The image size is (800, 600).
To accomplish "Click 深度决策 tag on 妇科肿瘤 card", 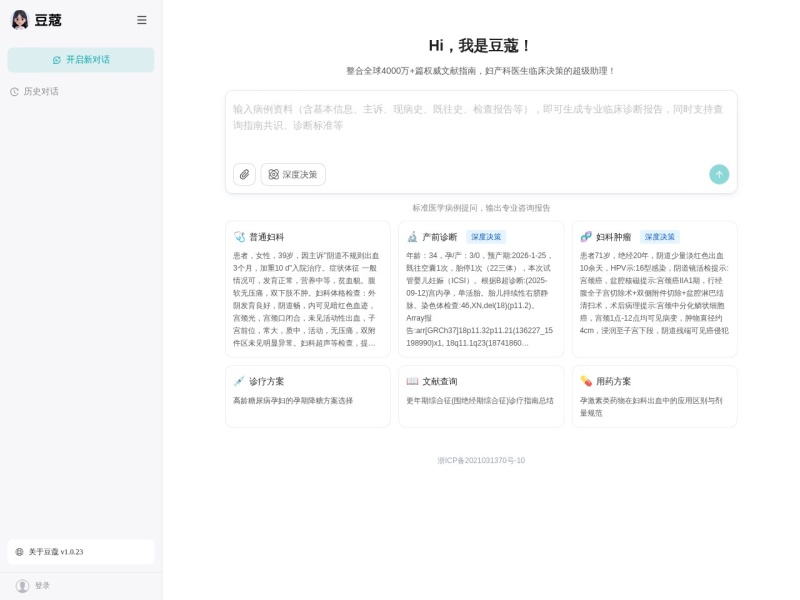I will pyautogui.click(x=660, y=237).
